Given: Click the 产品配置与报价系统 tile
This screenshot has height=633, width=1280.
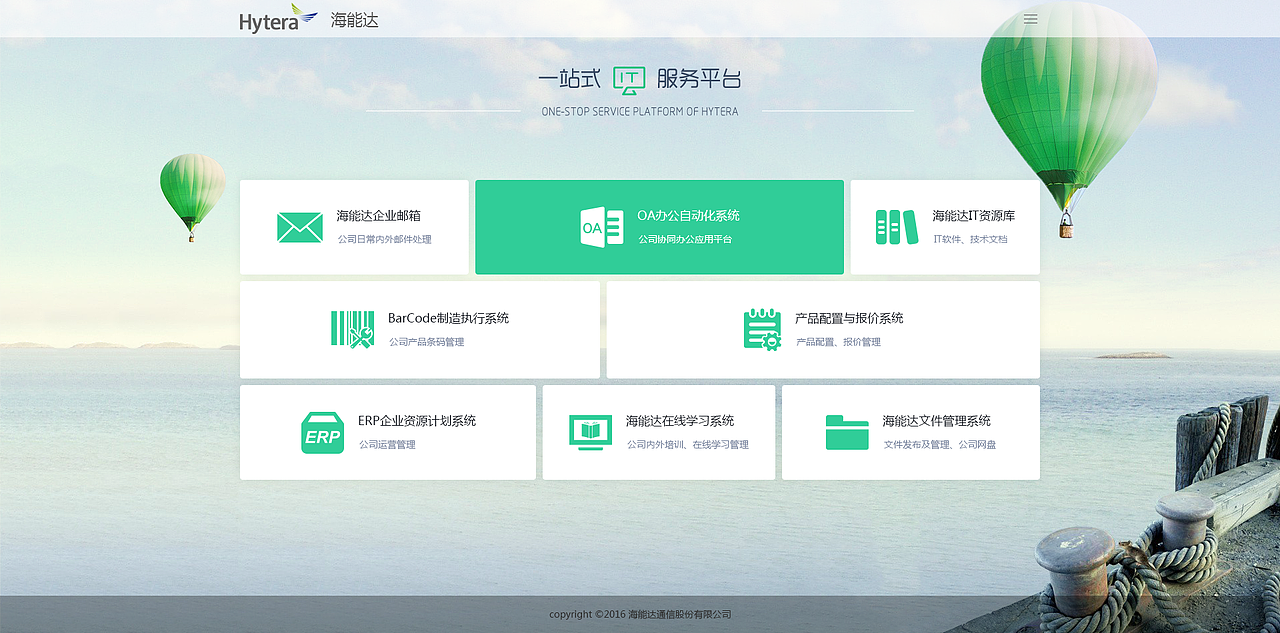Looking at the screenshot, I should tap(822, 329).
